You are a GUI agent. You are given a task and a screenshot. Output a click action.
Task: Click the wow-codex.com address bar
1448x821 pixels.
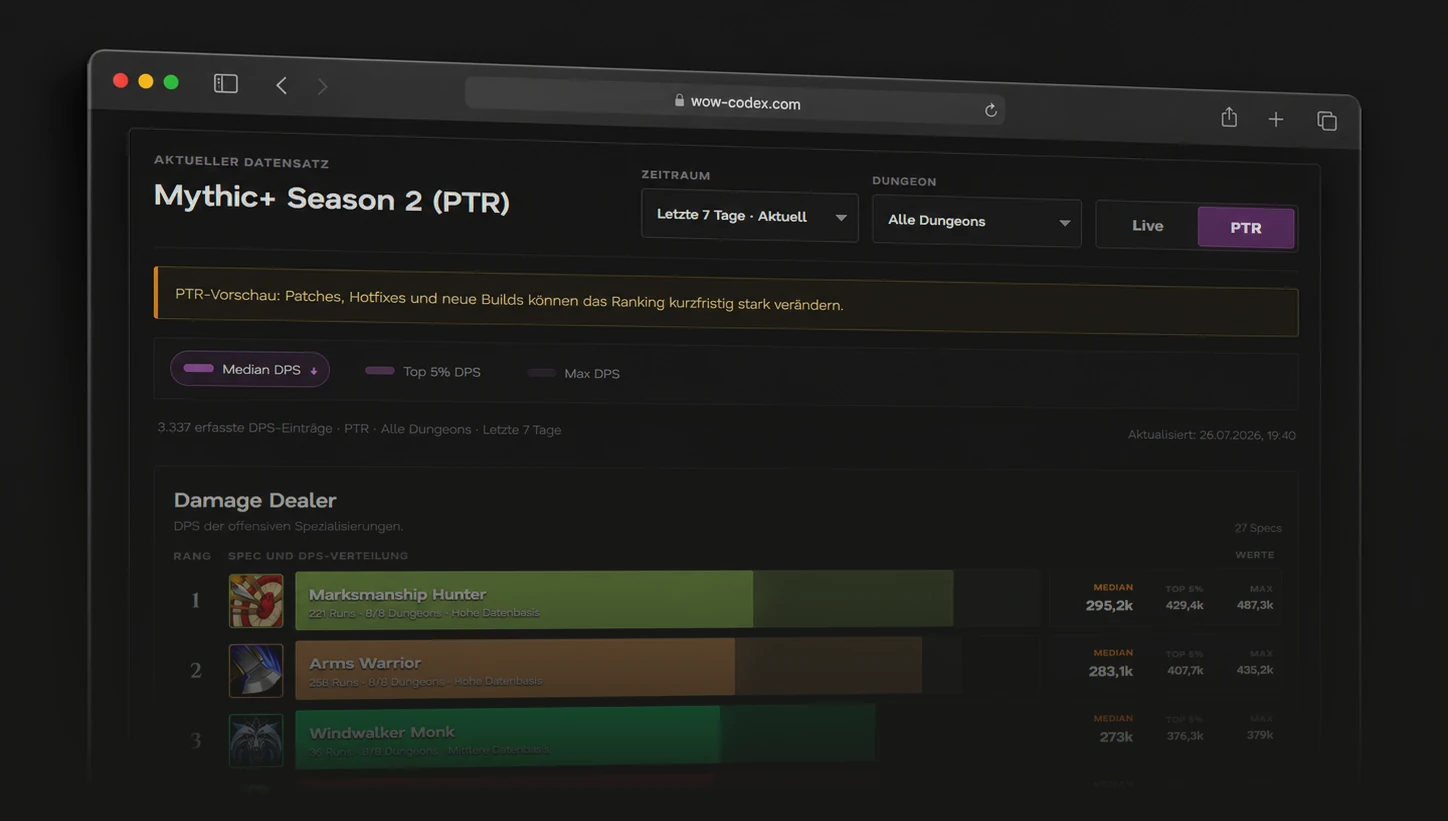(735, 102)
